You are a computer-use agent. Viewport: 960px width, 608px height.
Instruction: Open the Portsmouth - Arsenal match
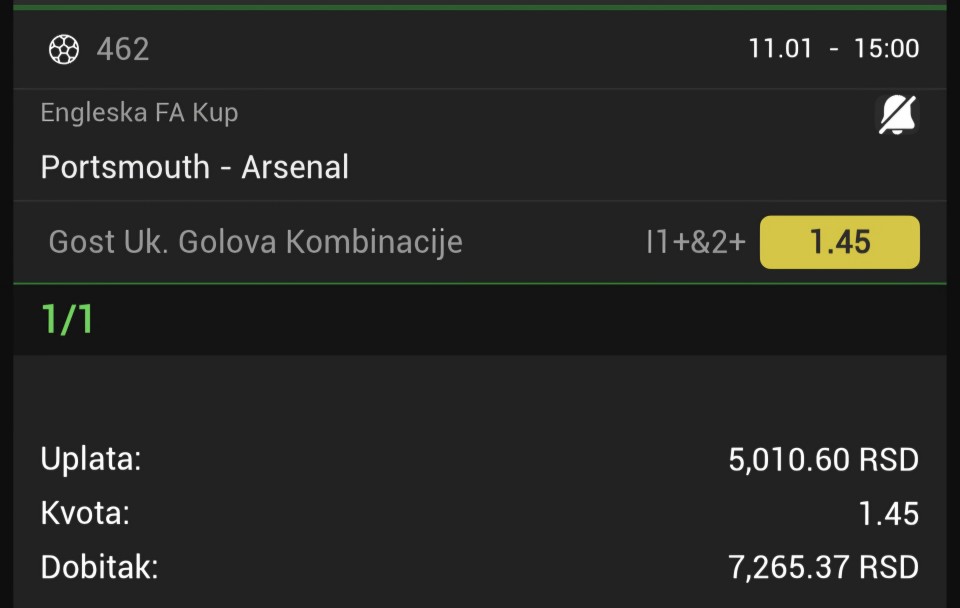[x=194, y=166]
